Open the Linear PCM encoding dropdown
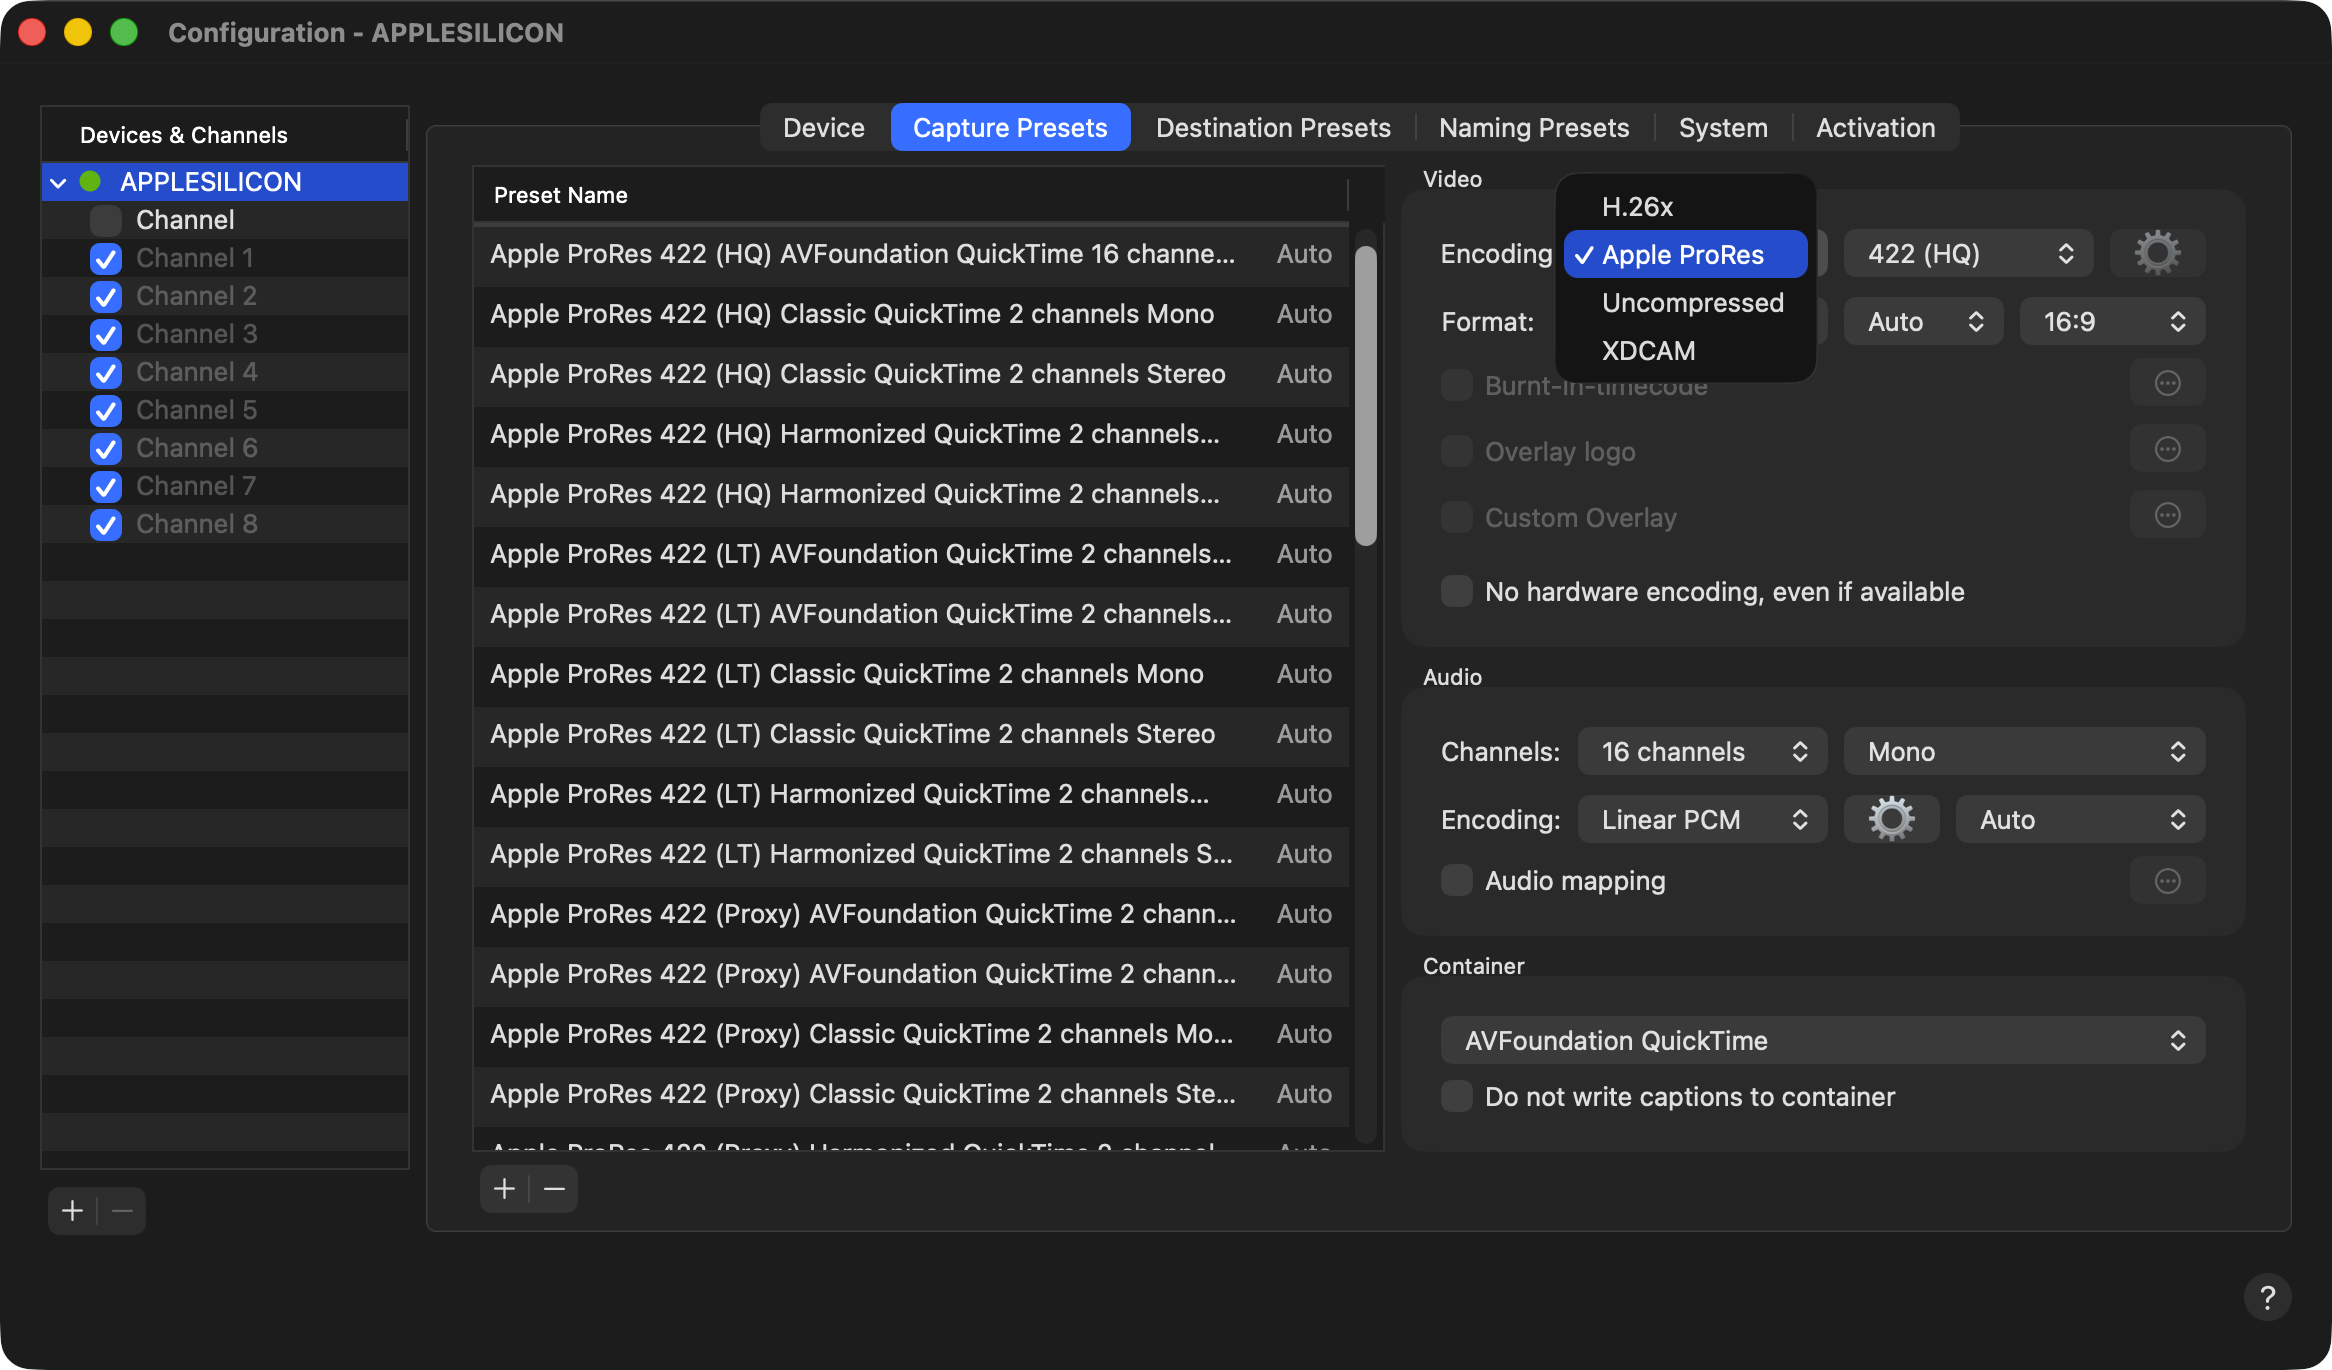Image resolution: width=2332 pixels, height=1370 pixels. click(1702, 820)
